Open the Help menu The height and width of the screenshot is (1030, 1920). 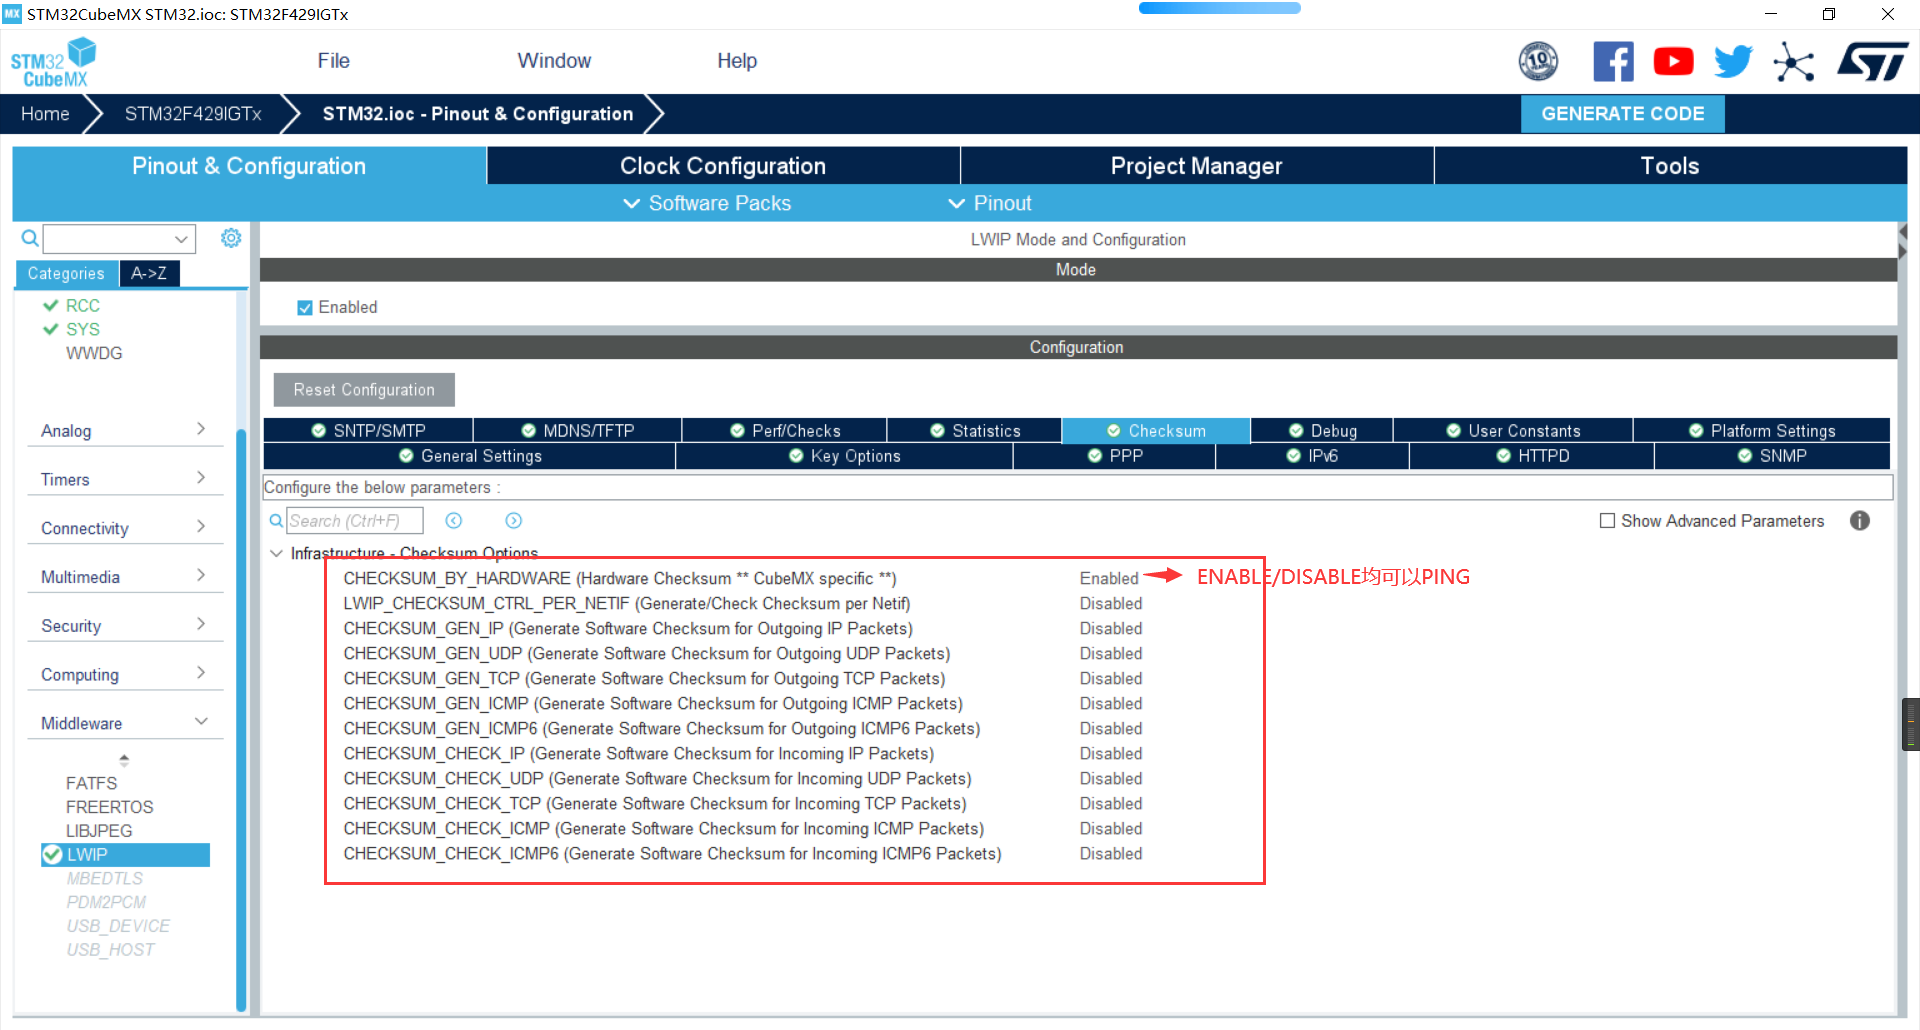tap(737, 61)
